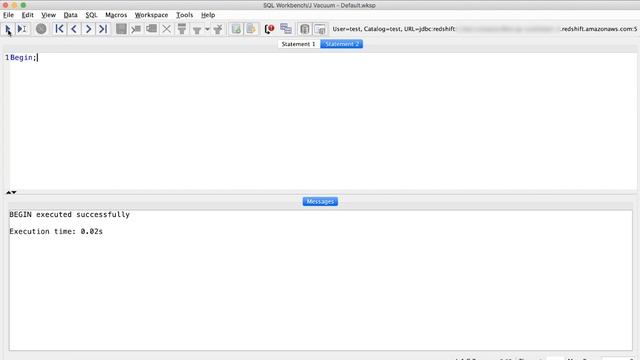Jump to the first statement in history

(59, 29)
